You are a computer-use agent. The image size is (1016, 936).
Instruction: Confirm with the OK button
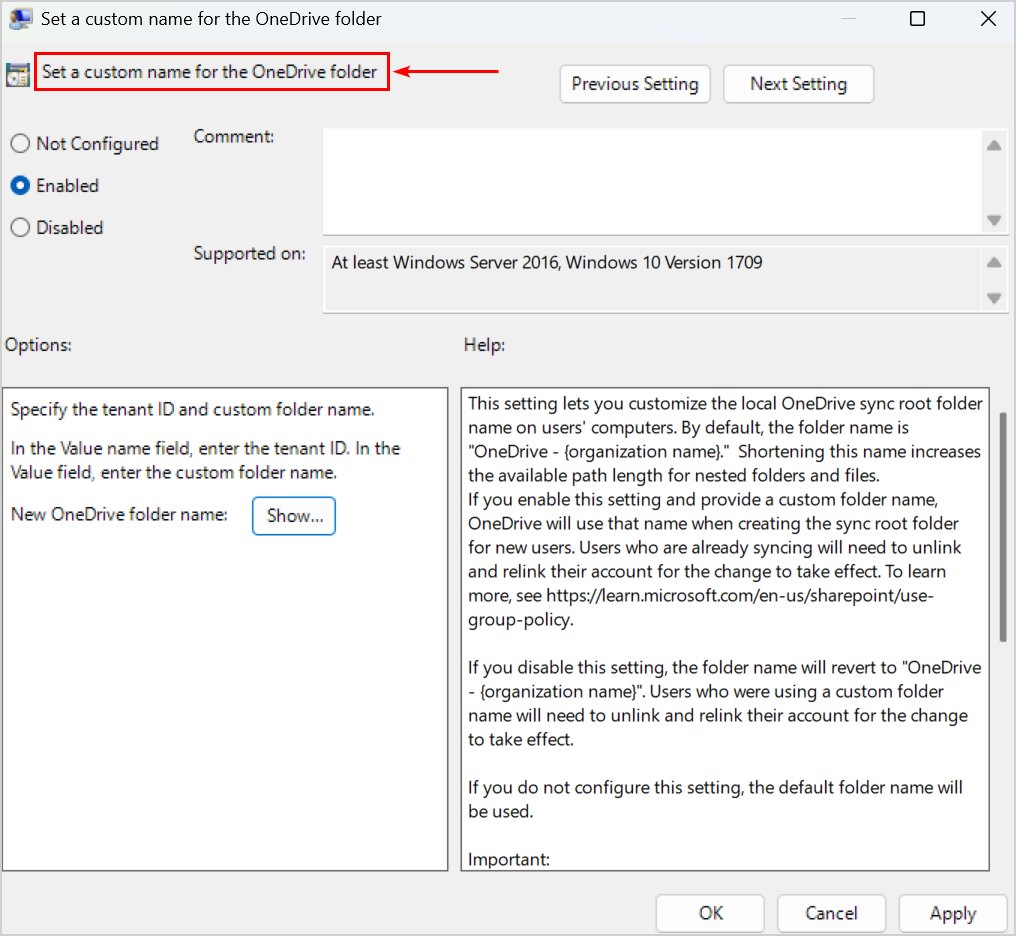710,913
